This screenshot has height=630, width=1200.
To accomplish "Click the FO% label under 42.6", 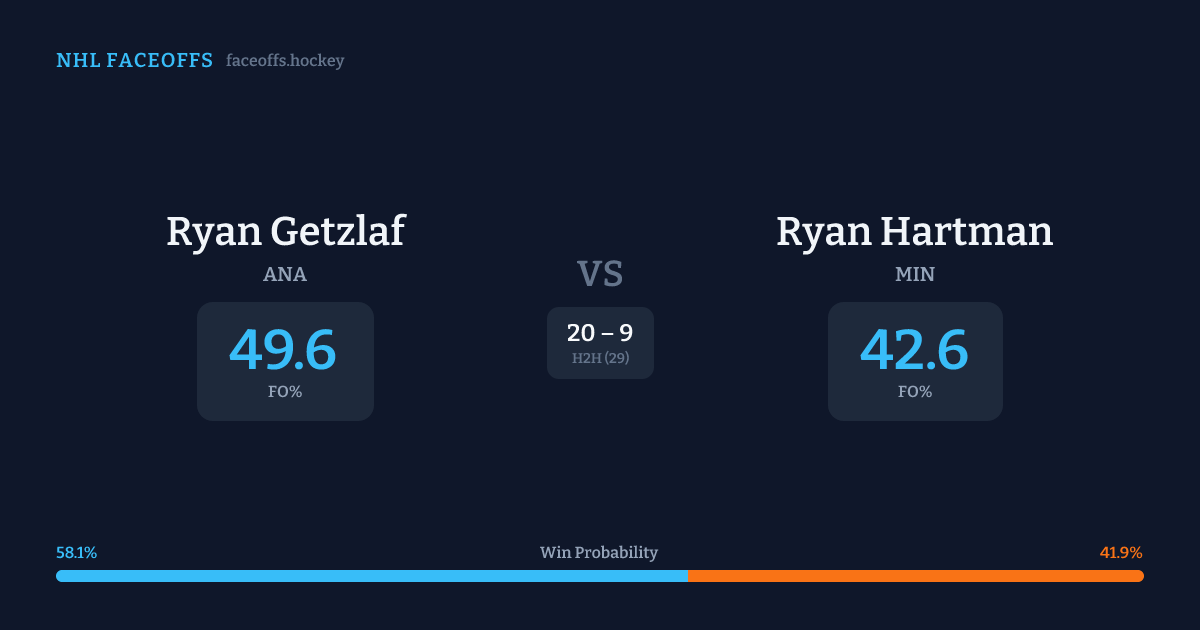I will tap(915, 392).
